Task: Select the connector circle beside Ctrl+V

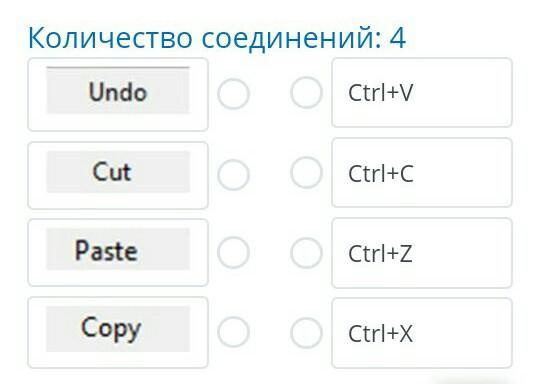Action: click(306, 93)
